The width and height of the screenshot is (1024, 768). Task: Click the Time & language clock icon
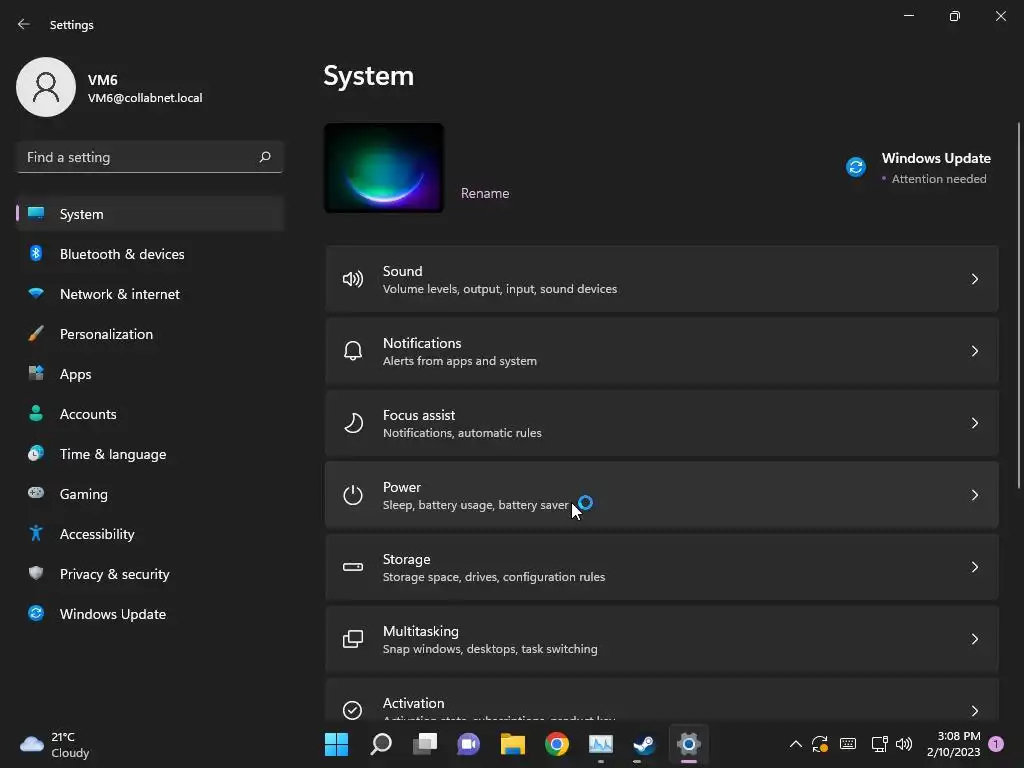pos(36,453)
